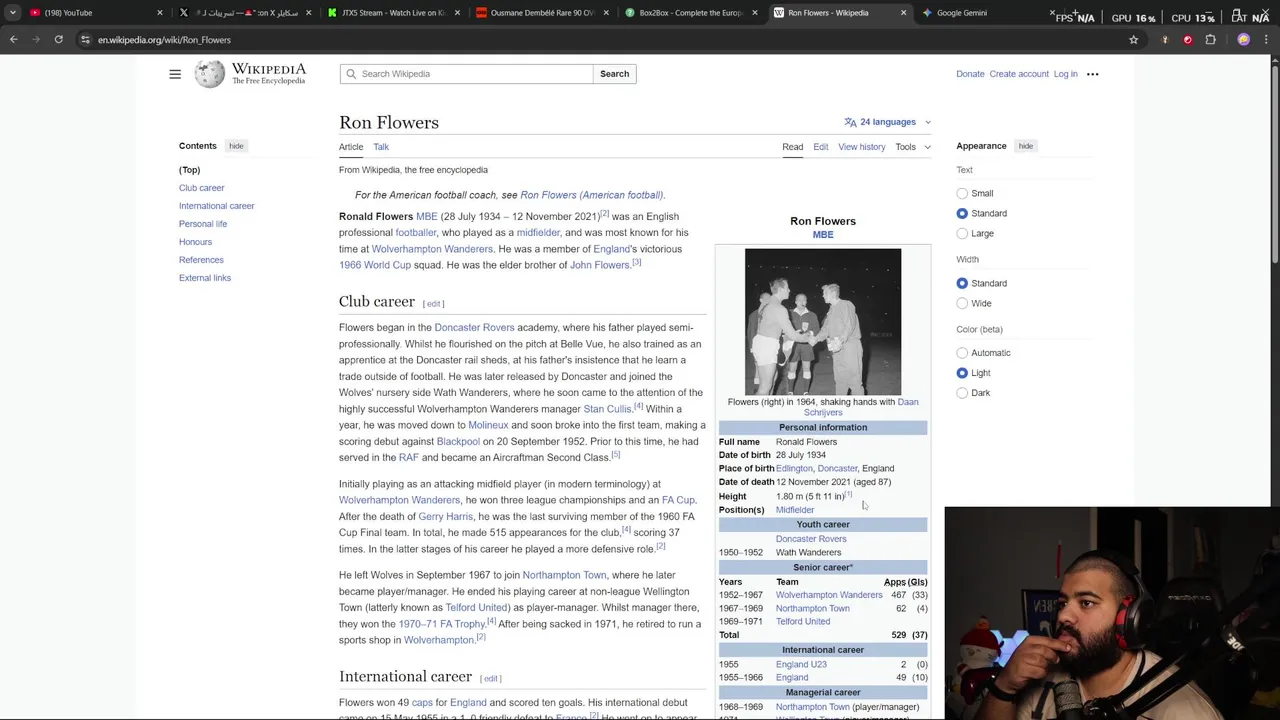Viewport: 1280px width, 720px height.
Task: Open the Tools dropdown menu
Action: tap(912, 147)
